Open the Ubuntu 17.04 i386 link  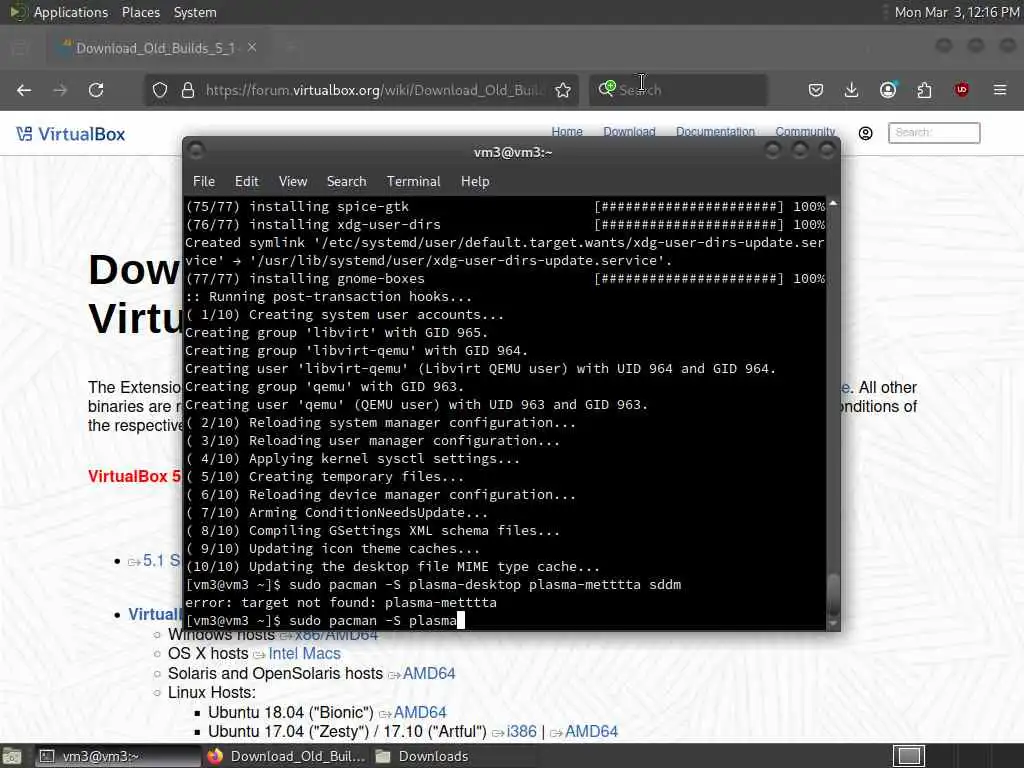(521, 731)
